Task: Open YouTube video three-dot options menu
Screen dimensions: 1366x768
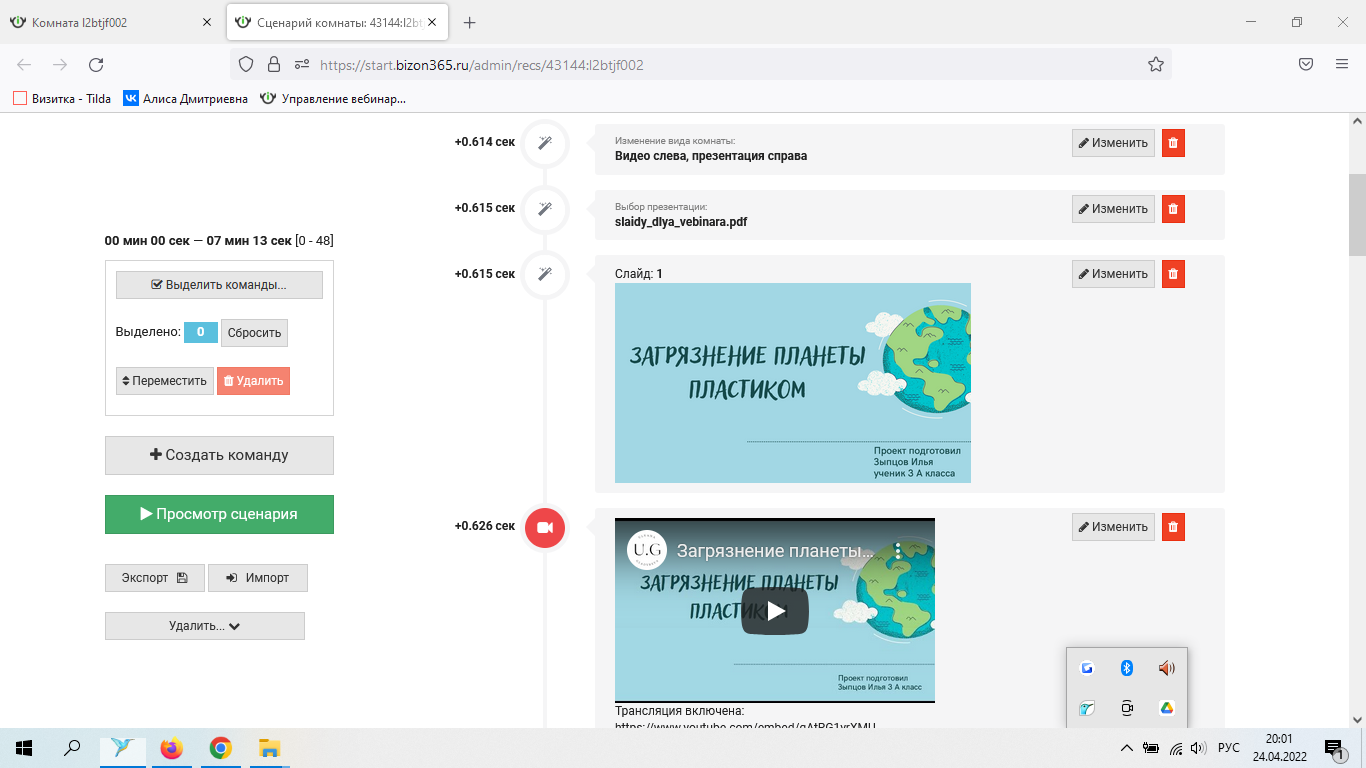Action: point(898,551)
